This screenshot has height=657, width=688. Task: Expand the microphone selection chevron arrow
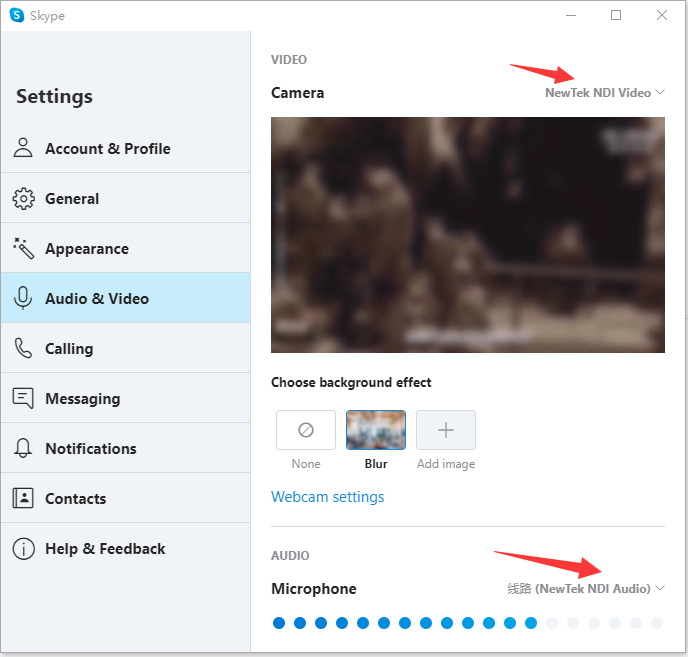(660, 588)
